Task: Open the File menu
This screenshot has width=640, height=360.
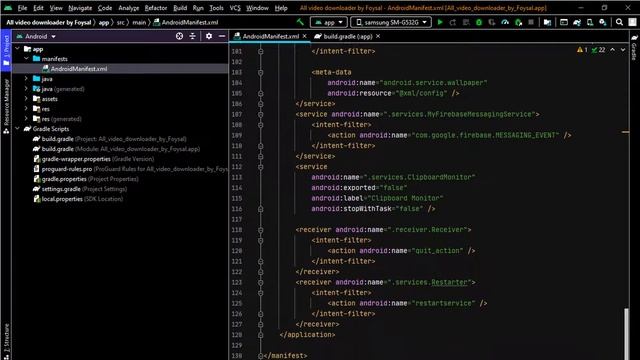Action: coord(22,8)
